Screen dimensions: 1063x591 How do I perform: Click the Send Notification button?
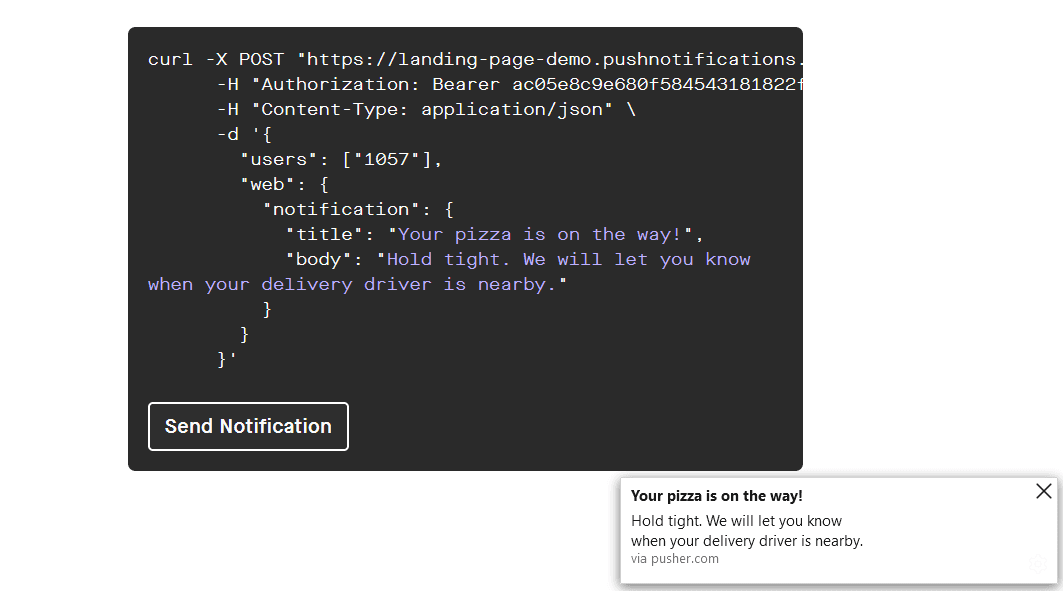[248, 426]
